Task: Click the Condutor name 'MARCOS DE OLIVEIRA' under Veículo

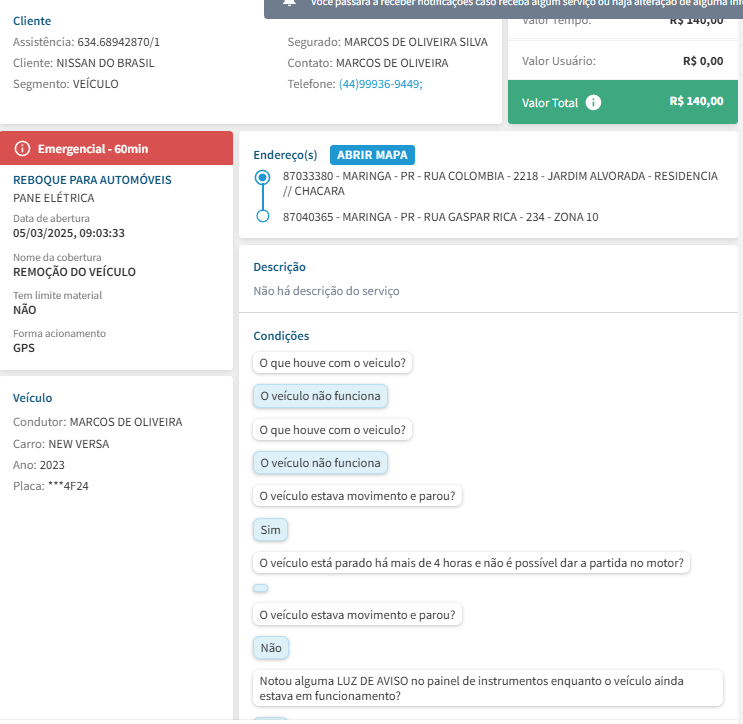Action: (126, 422)
